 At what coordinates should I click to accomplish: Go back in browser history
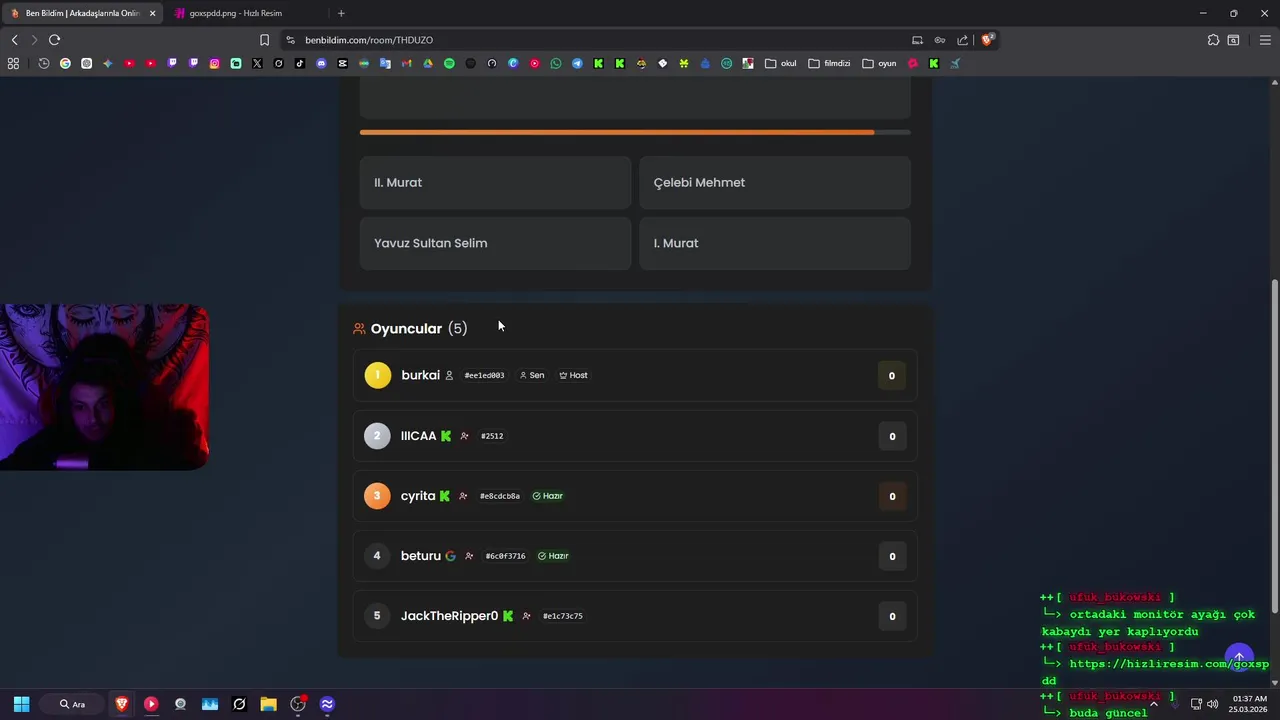pyautogui.click(x=14, y=40)
